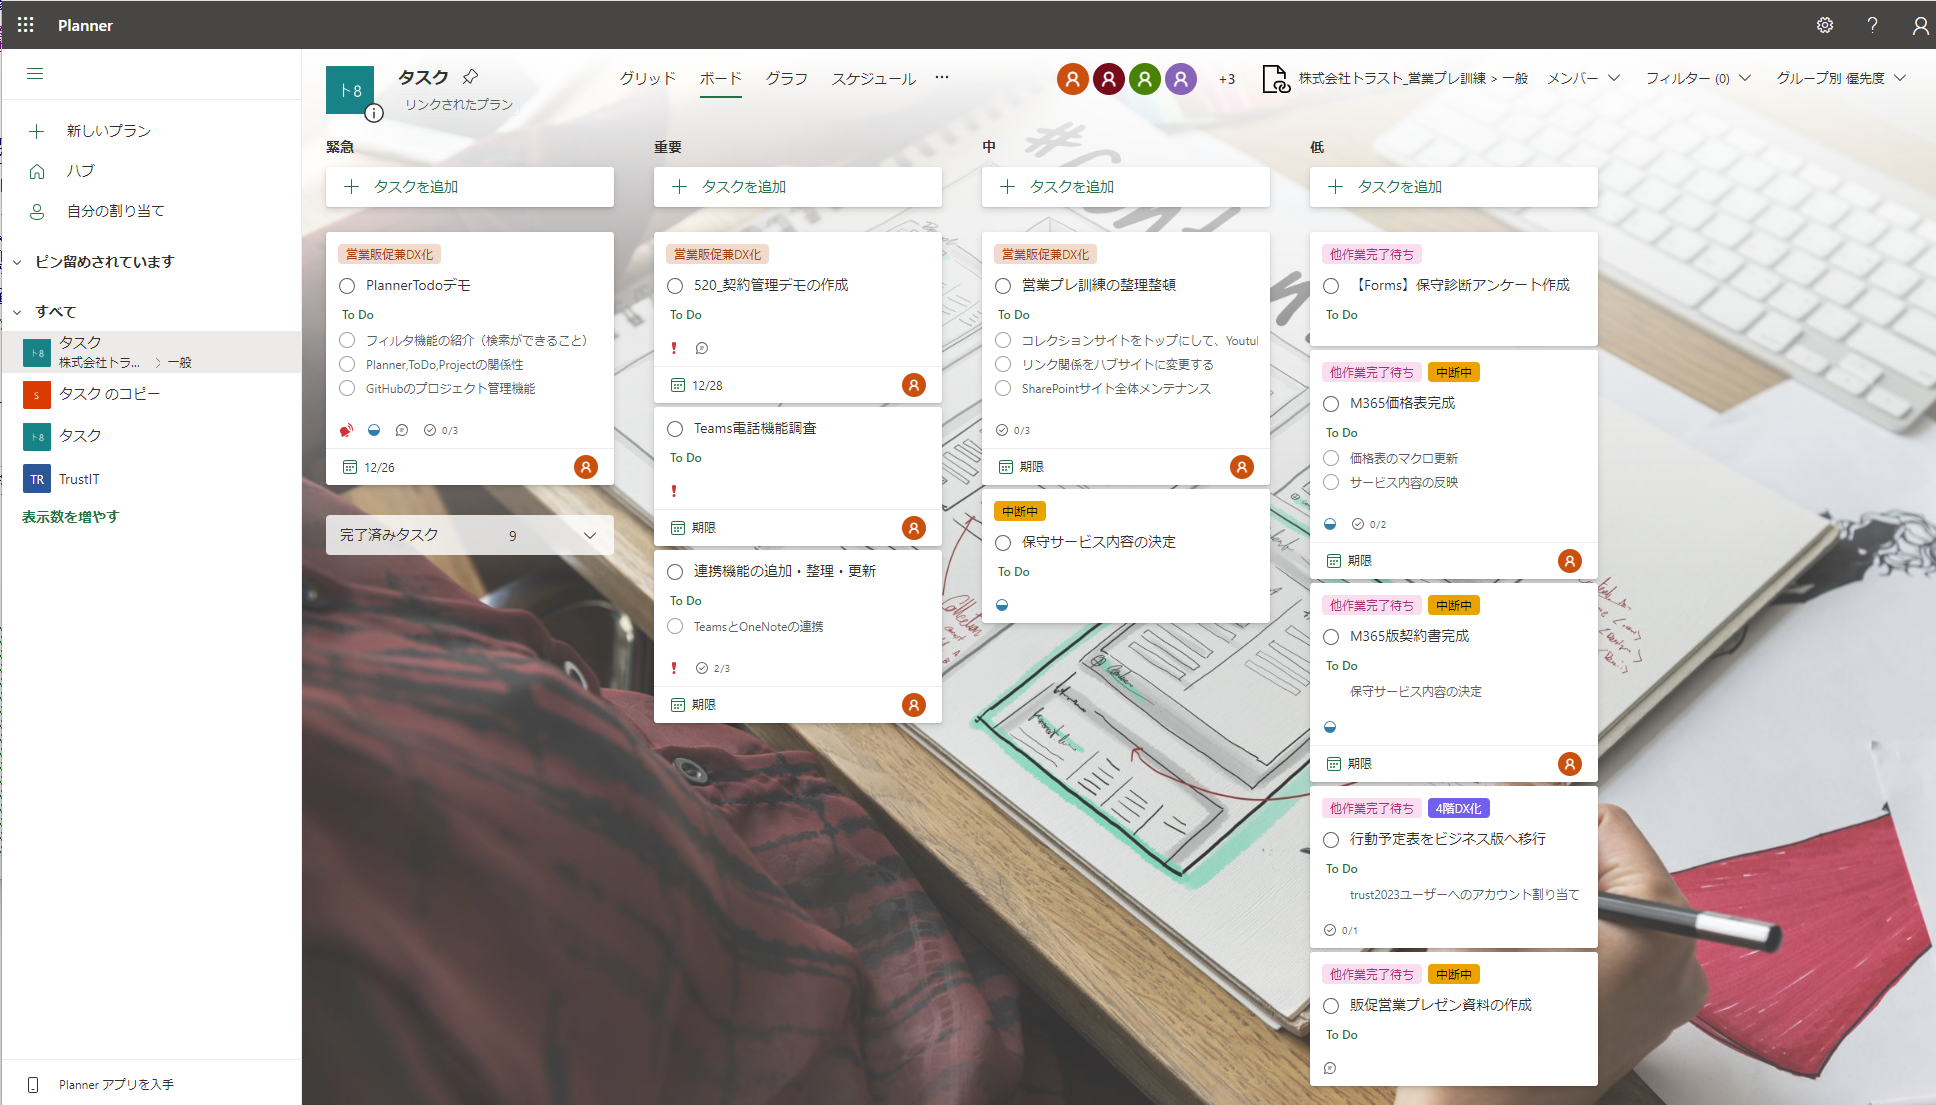This screenshot has height=1105, width=1936.
Task: Show +3 more members
Action: (x=1226, y=79)
